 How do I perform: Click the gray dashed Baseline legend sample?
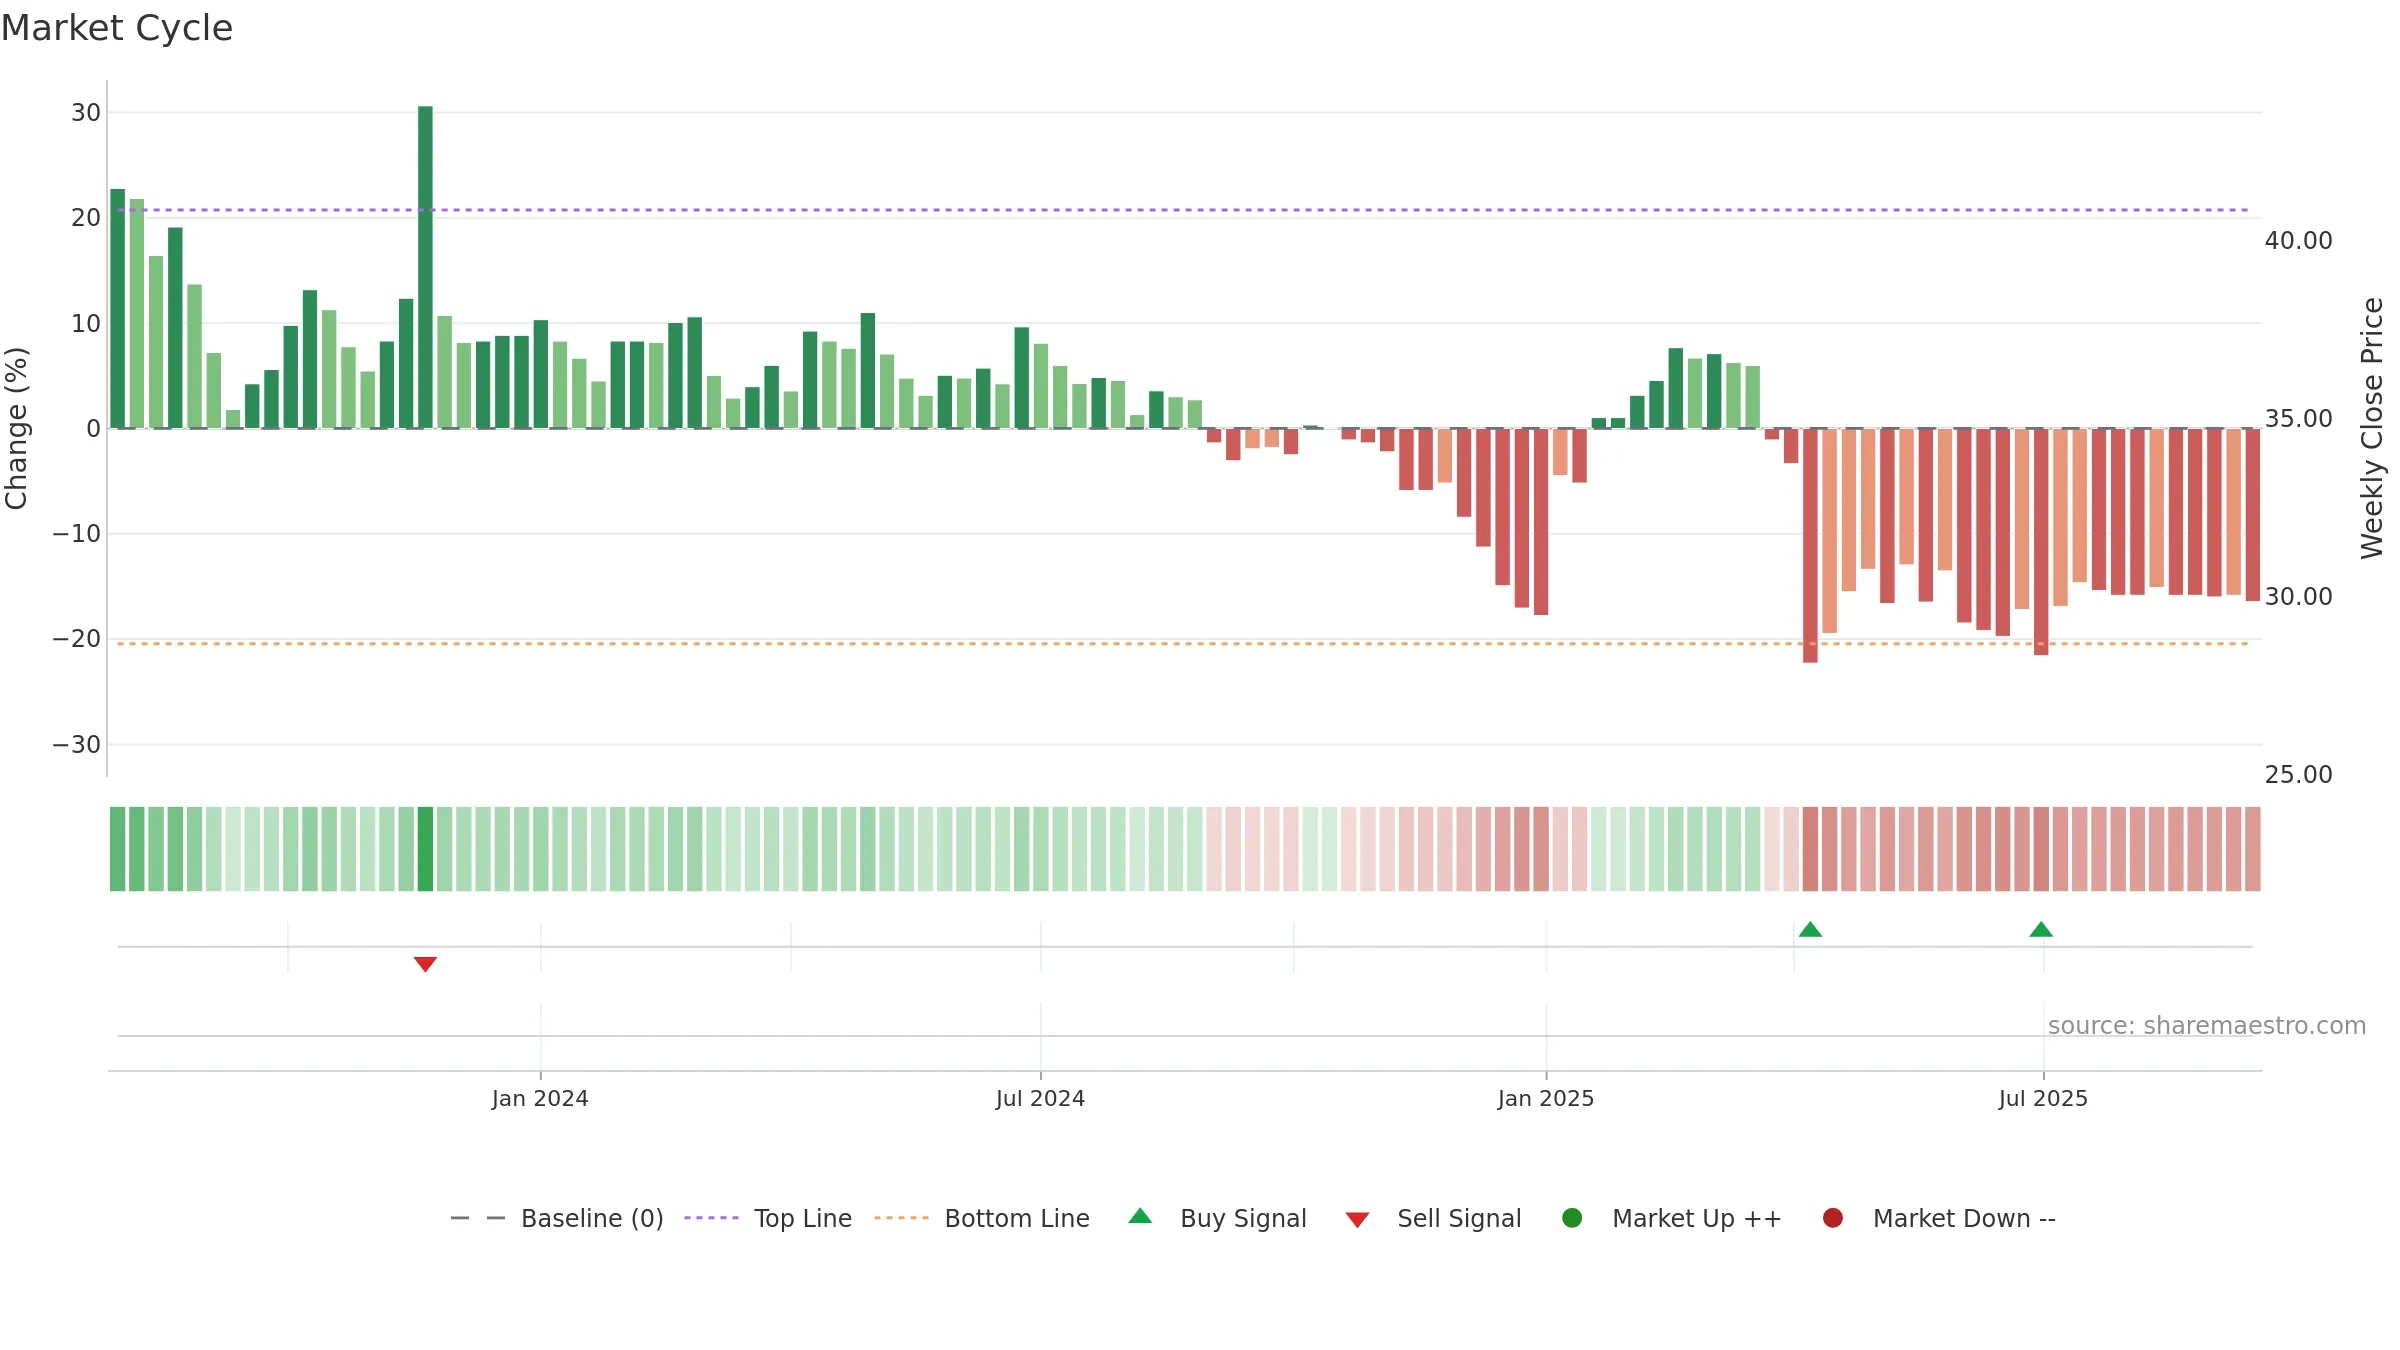click(478, 1218)
